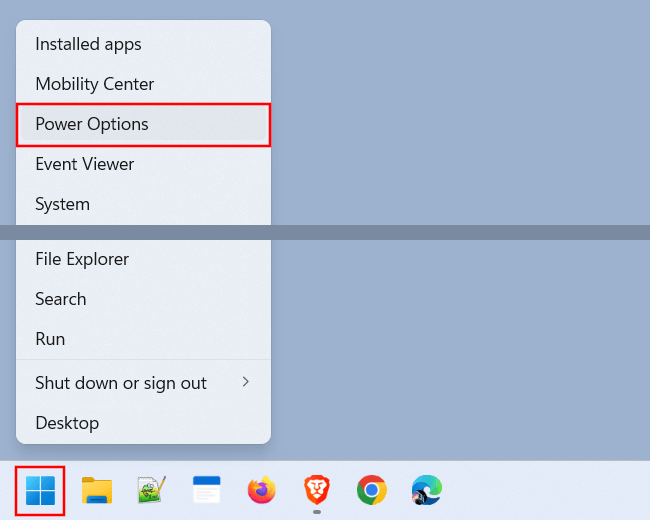Open Mobility Center from the menu
The width and height of the screenshot is (650, 520).
143,84
